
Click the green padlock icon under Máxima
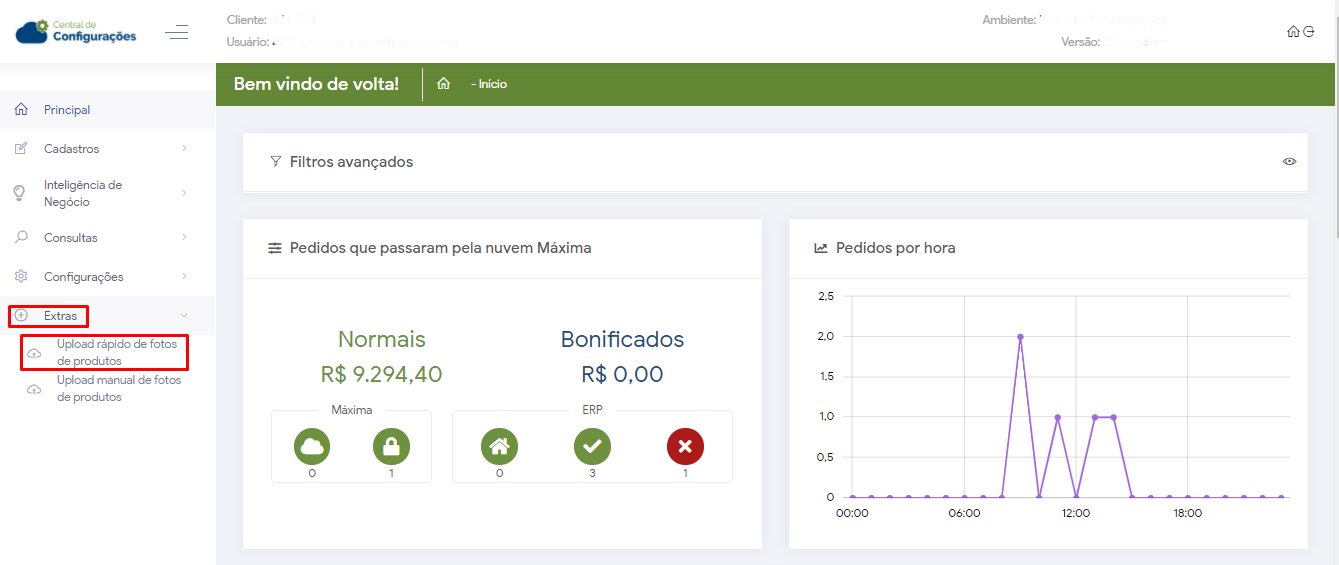(391, 446)
